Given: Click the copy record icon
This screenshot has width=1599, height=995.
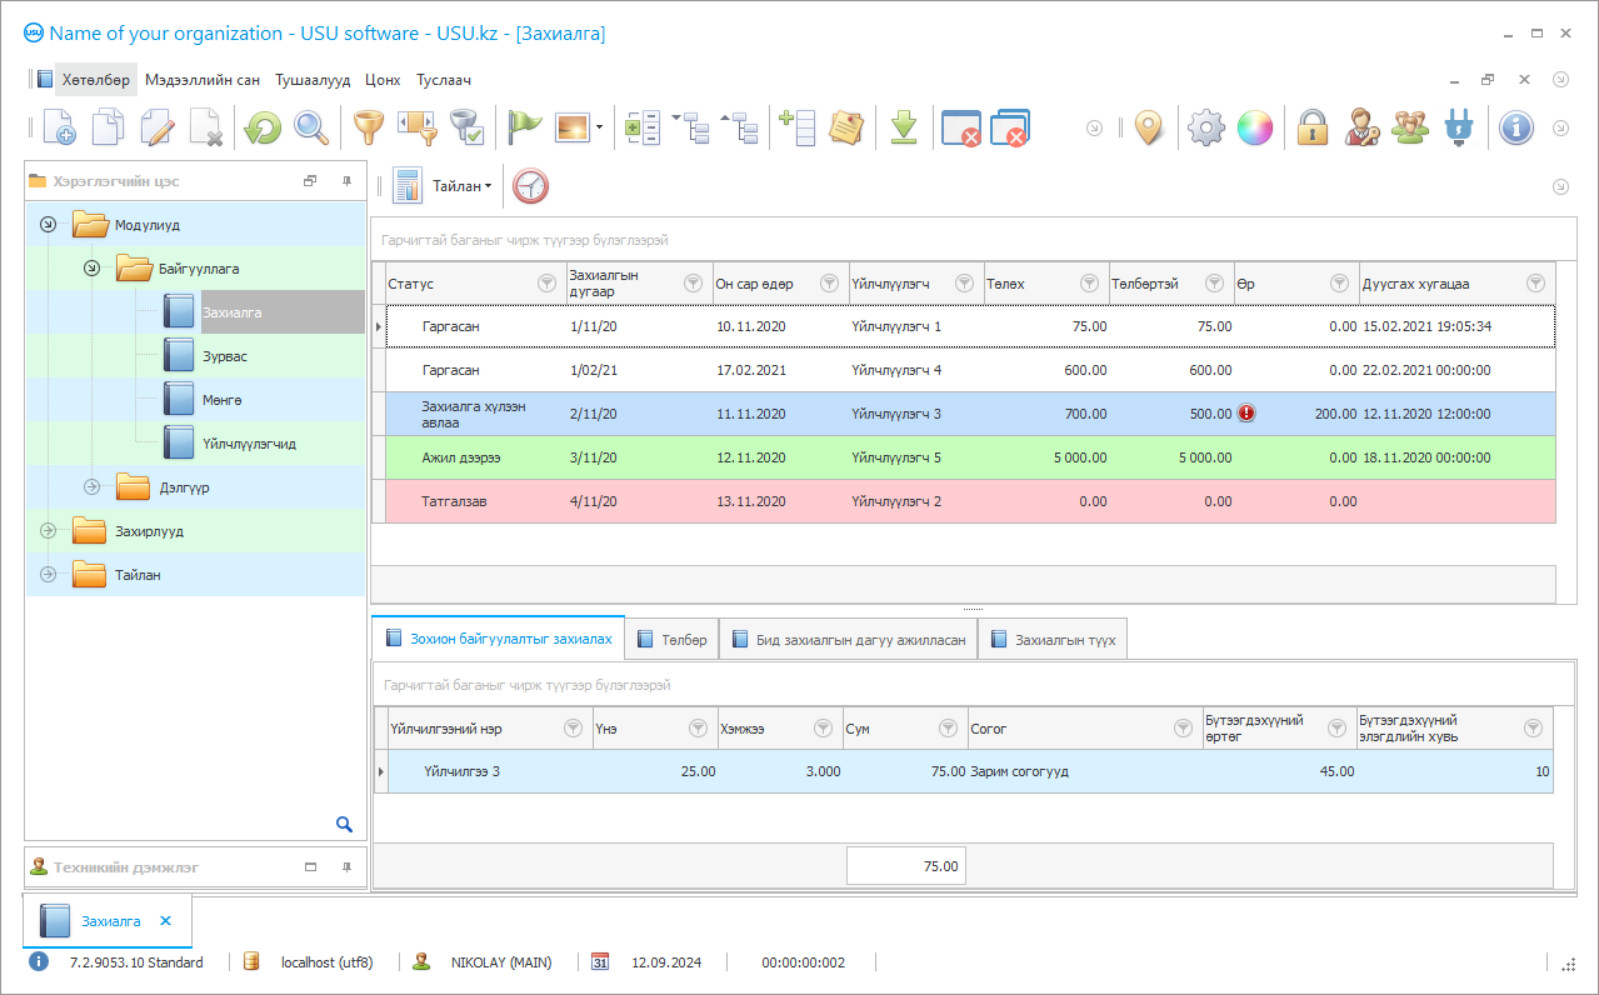Looking at the screenshot, I should click(x=108, y=128).
